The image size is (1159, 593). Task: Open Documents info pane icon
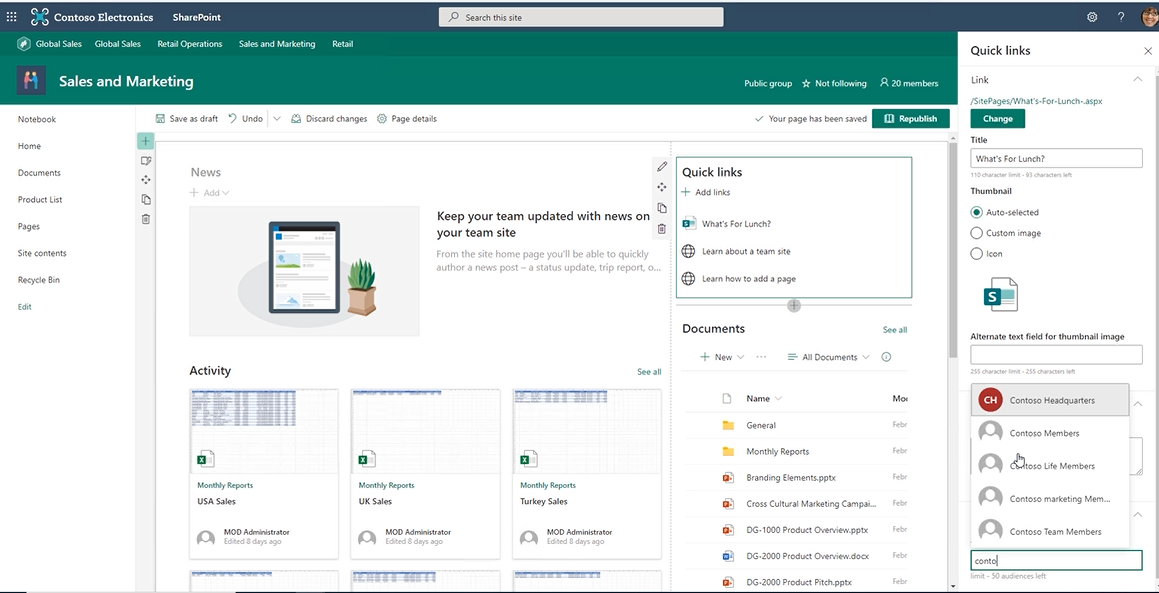(x=886, y=356)
